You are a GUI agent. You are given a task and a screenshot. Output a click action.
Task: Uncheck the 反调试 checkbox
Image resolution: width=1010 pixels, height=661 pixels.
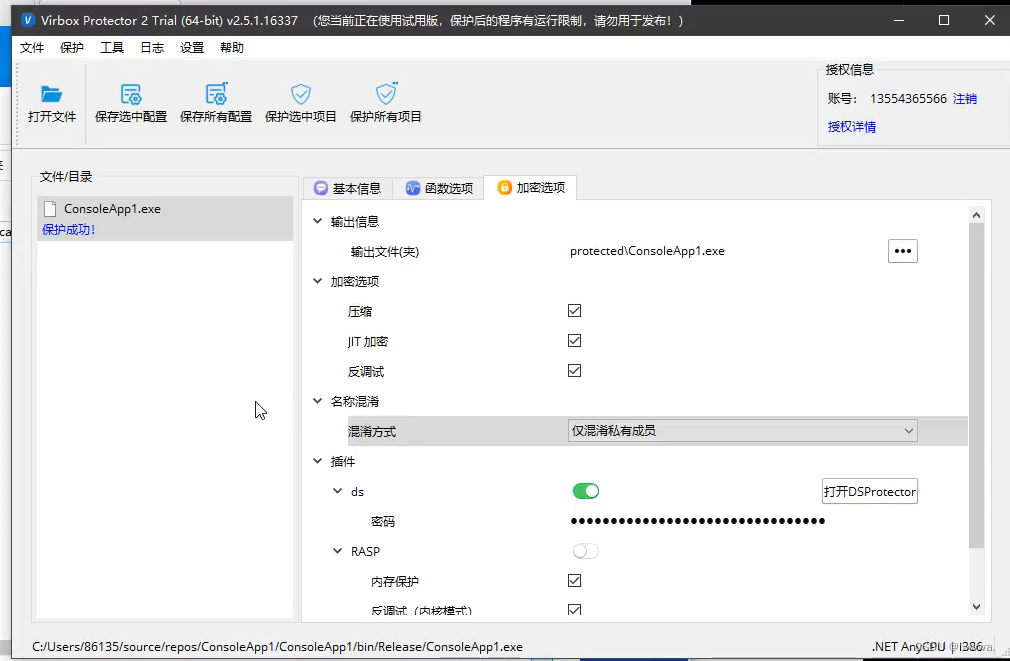pyautogui.click(x=575, y=370)
